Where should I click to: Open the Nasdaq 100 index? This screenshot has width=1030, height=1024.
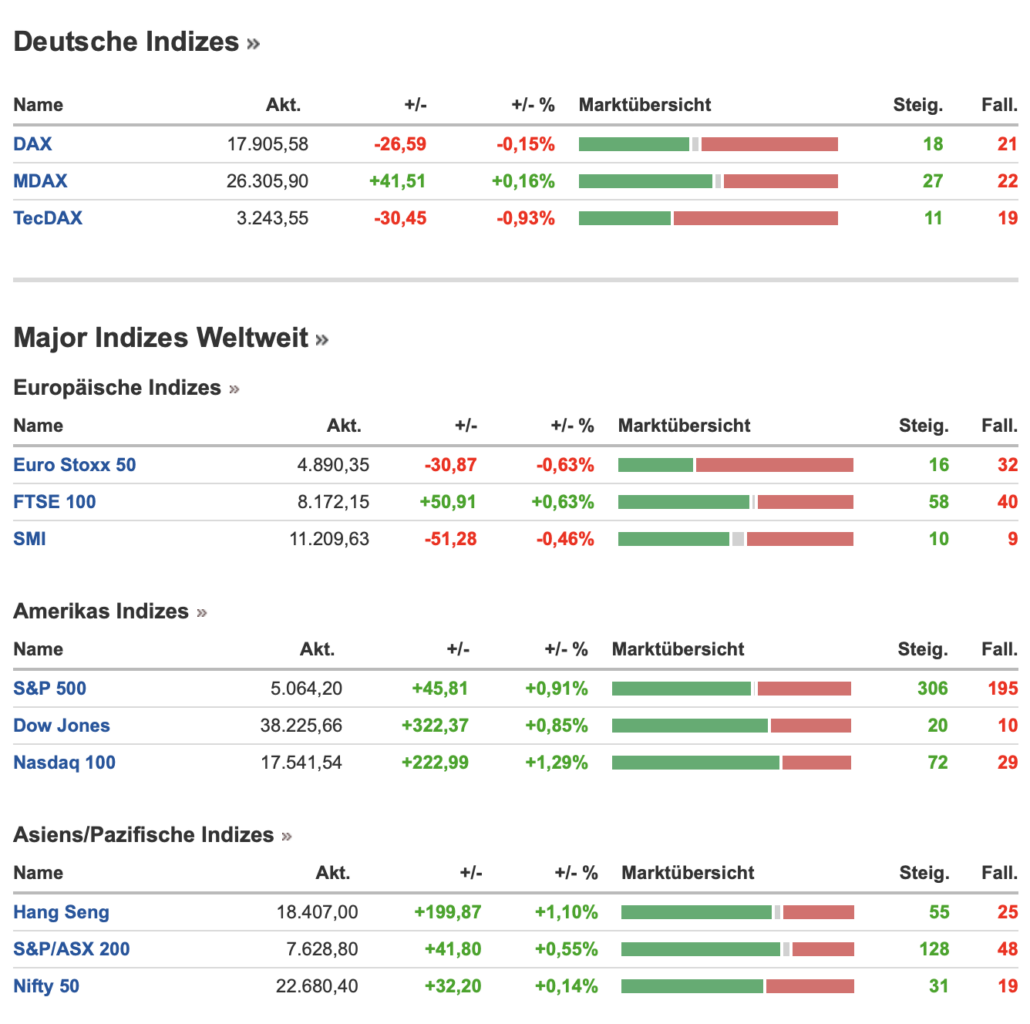click(64, 763)
